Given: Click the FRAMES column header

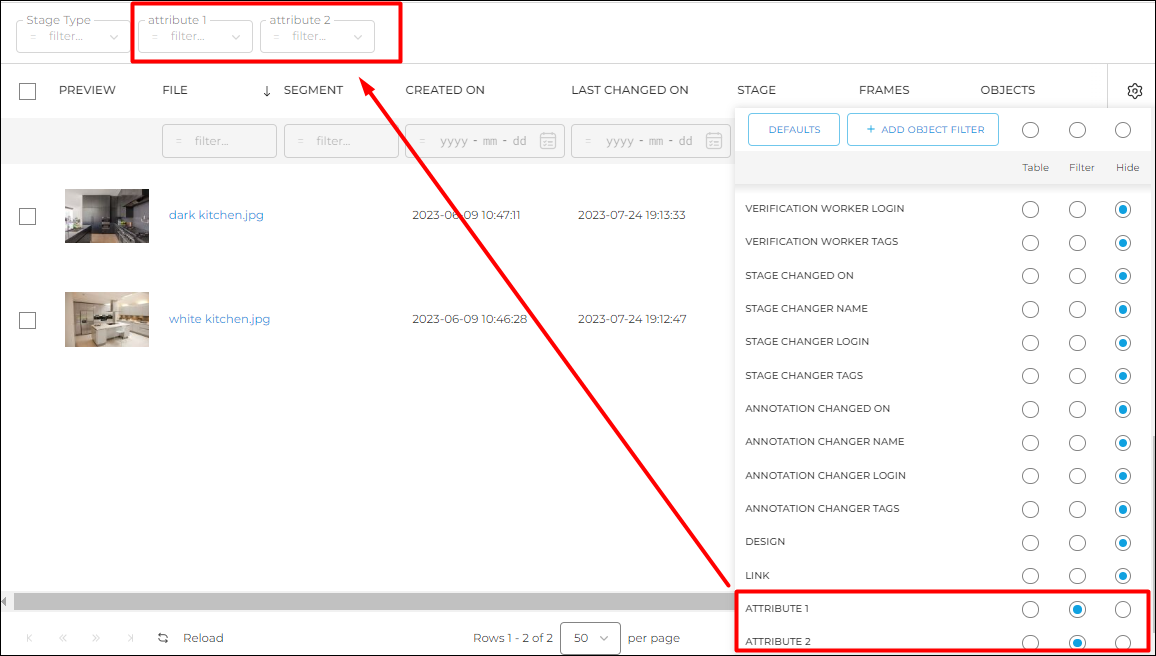Looking at the screenshot, I should pyautogui.click(x=884, y=91).
